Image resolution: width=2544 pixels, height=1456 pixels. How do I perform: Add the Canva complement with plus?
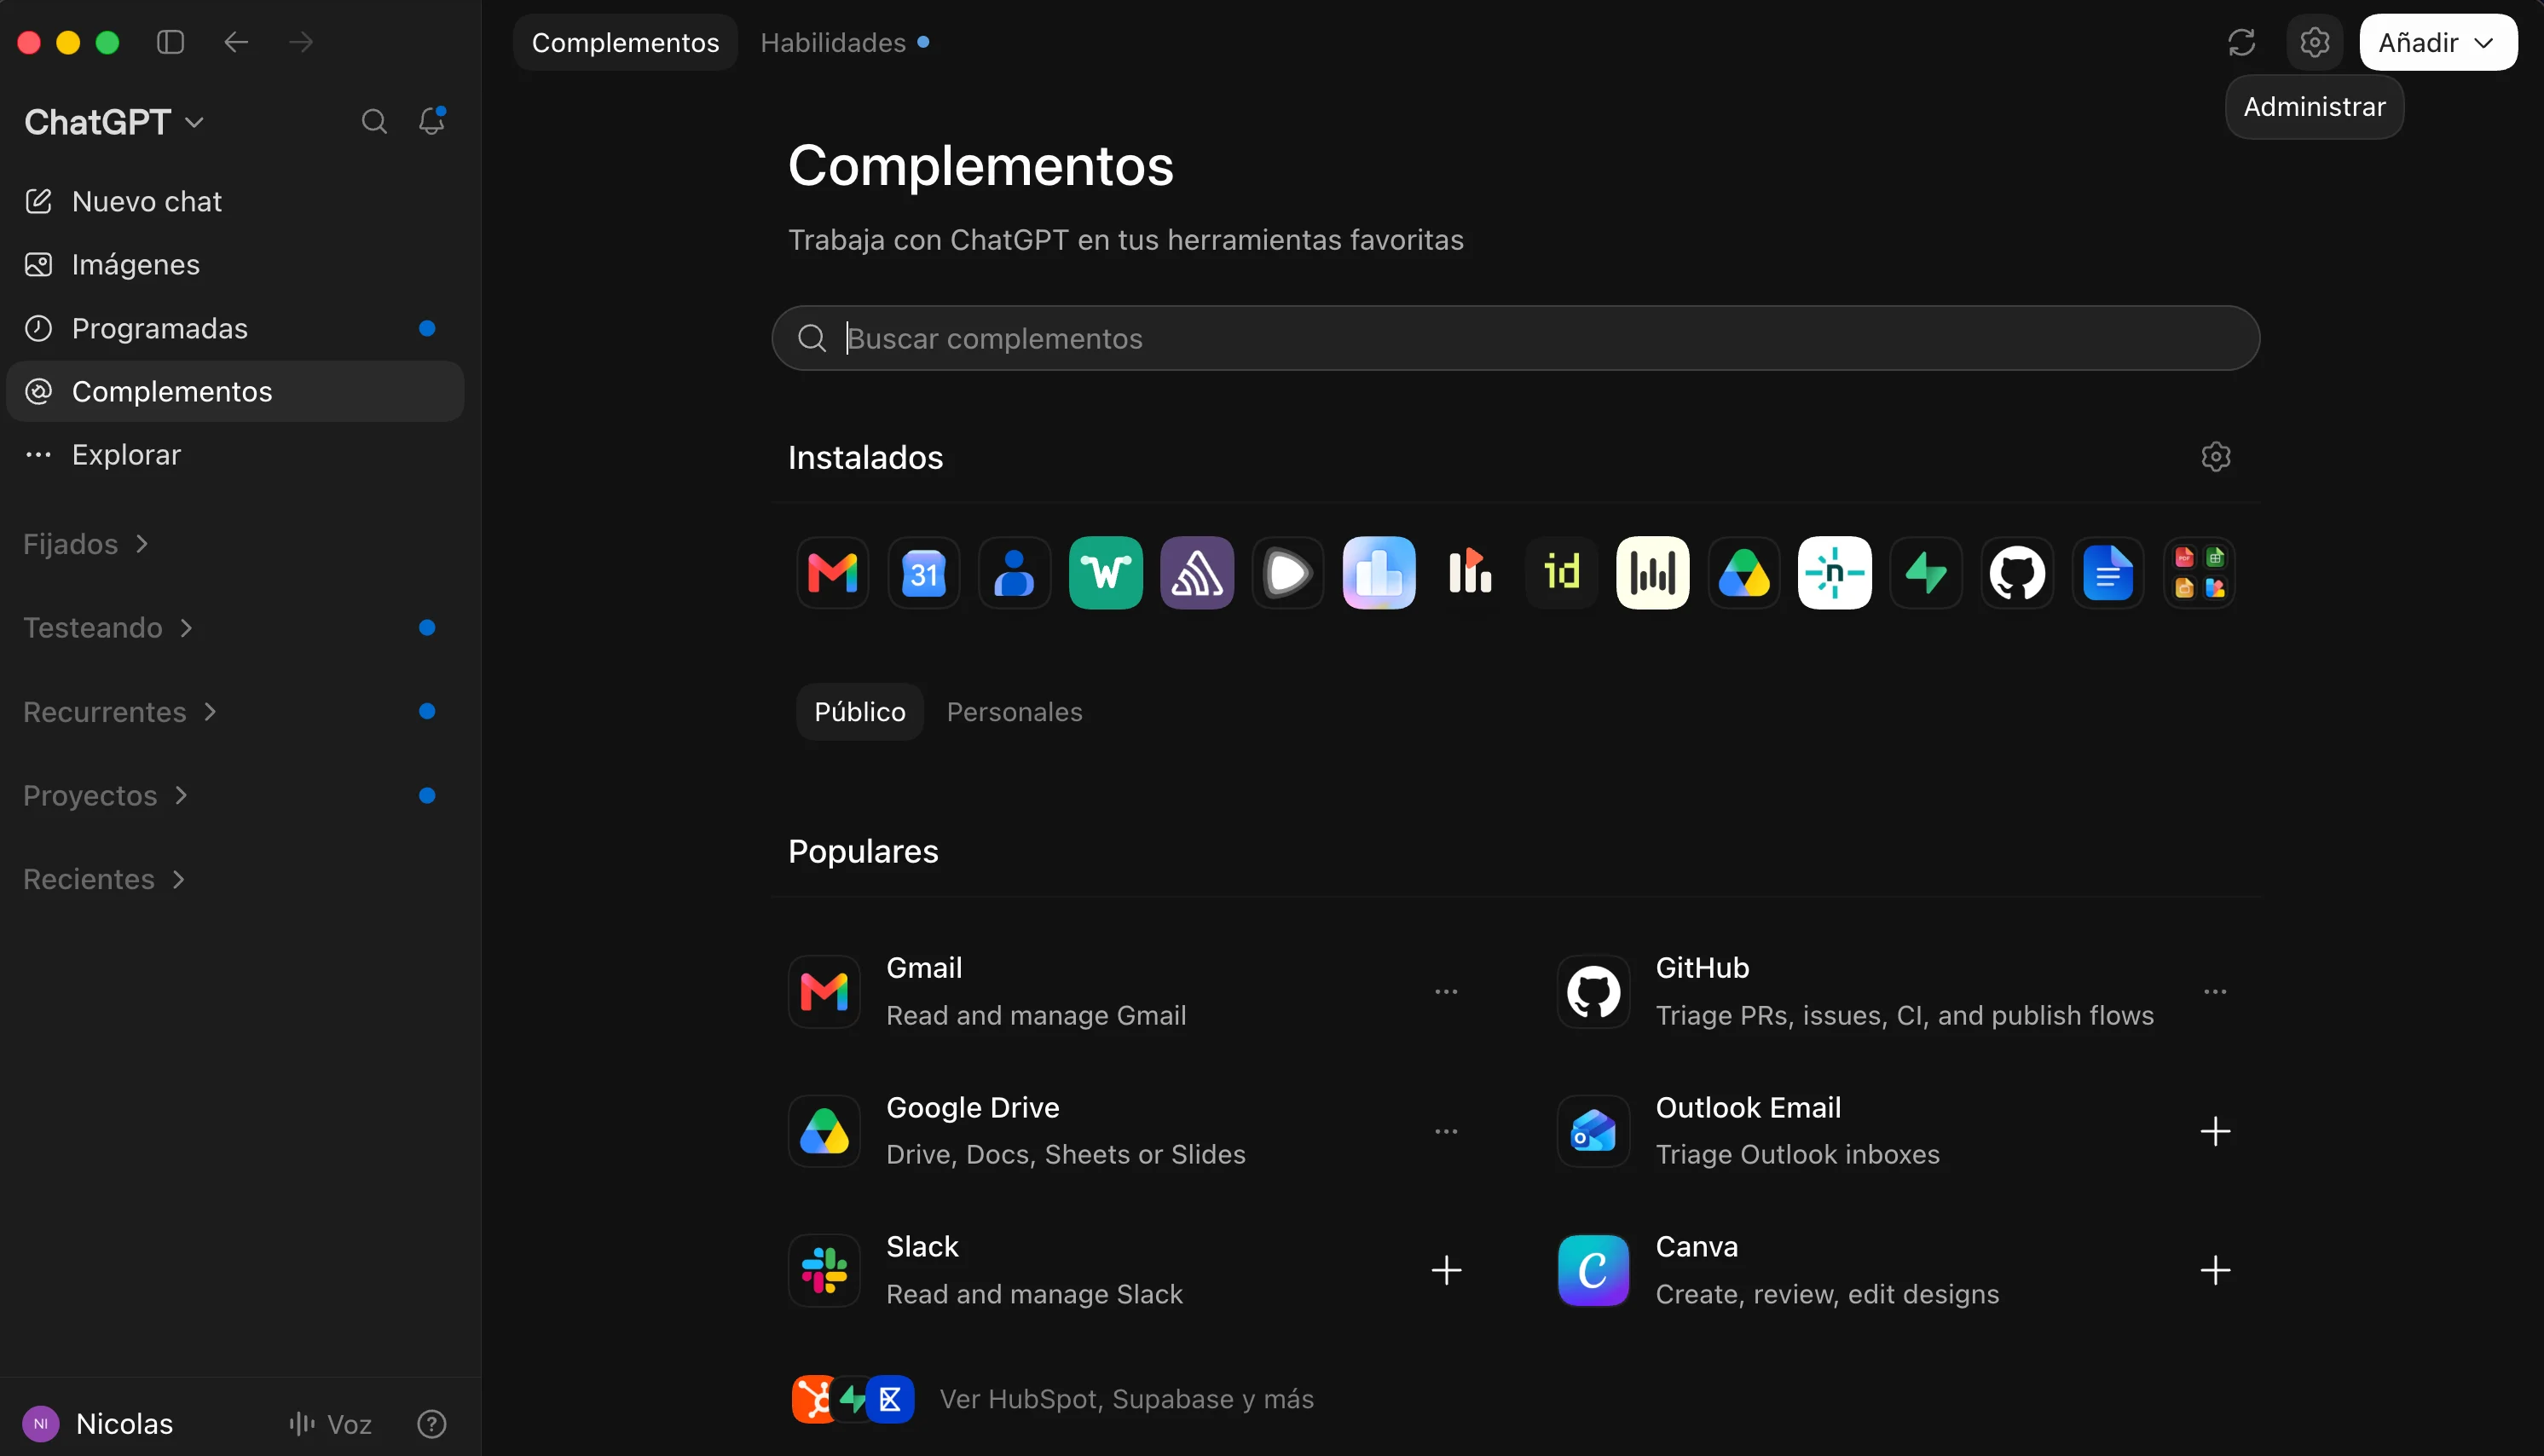coord(2215,1271)
